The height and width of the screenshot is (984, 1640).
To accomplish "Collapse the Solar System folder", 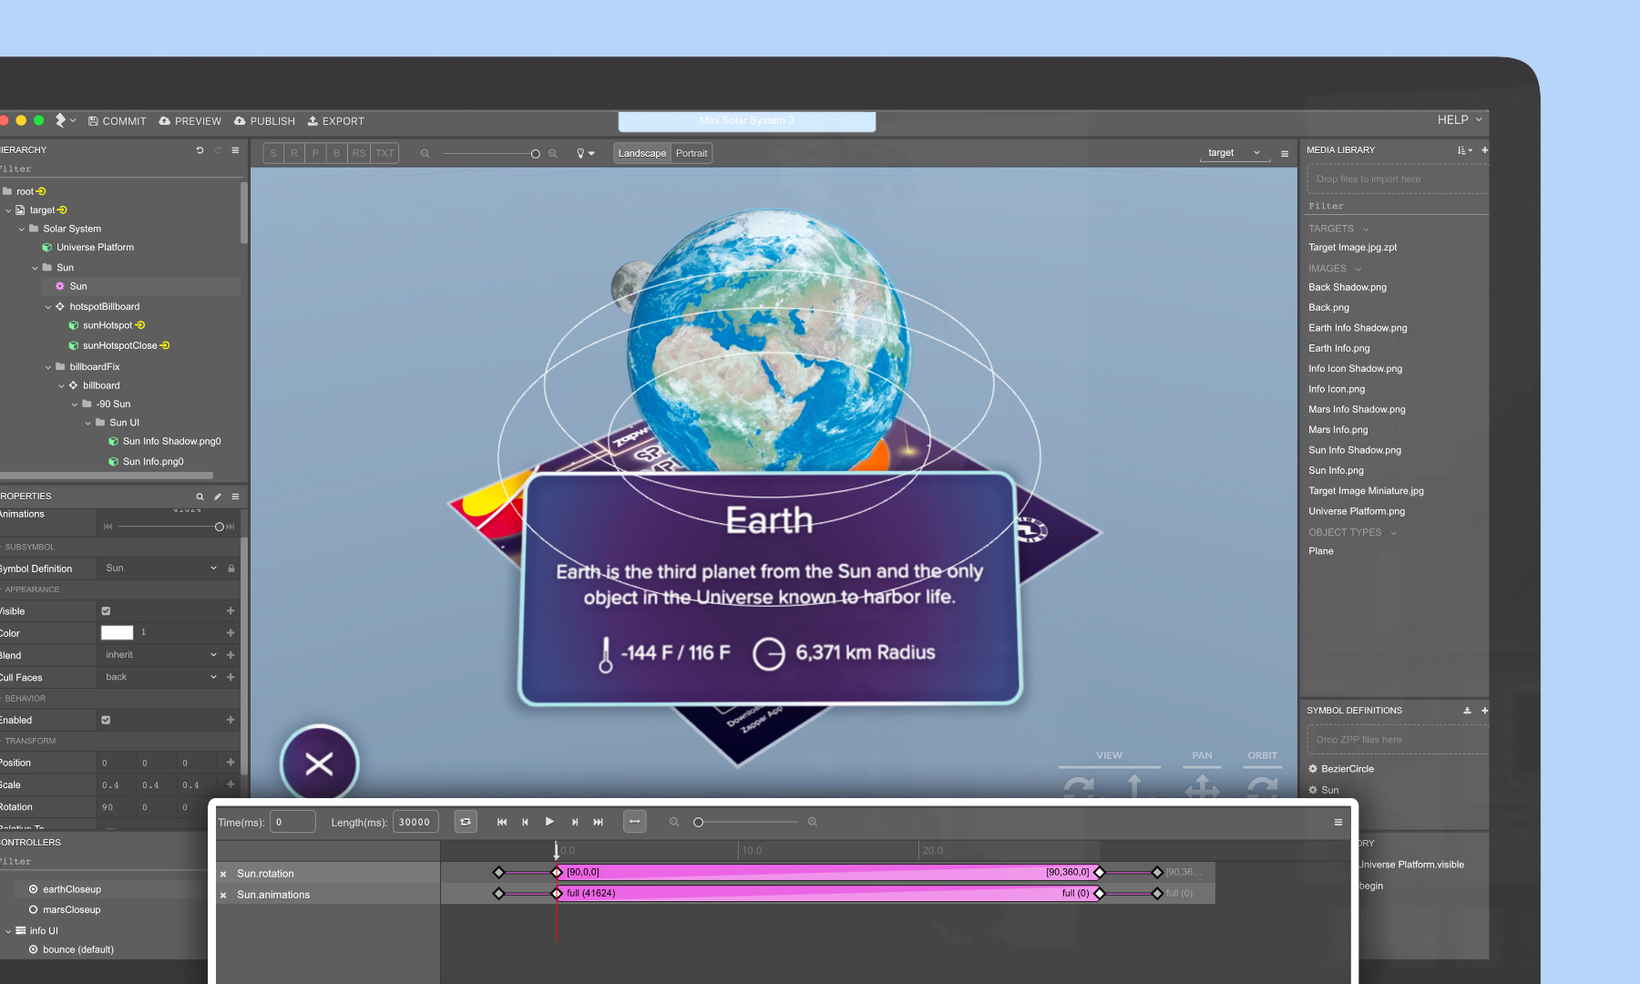I will tap(22, 229).
